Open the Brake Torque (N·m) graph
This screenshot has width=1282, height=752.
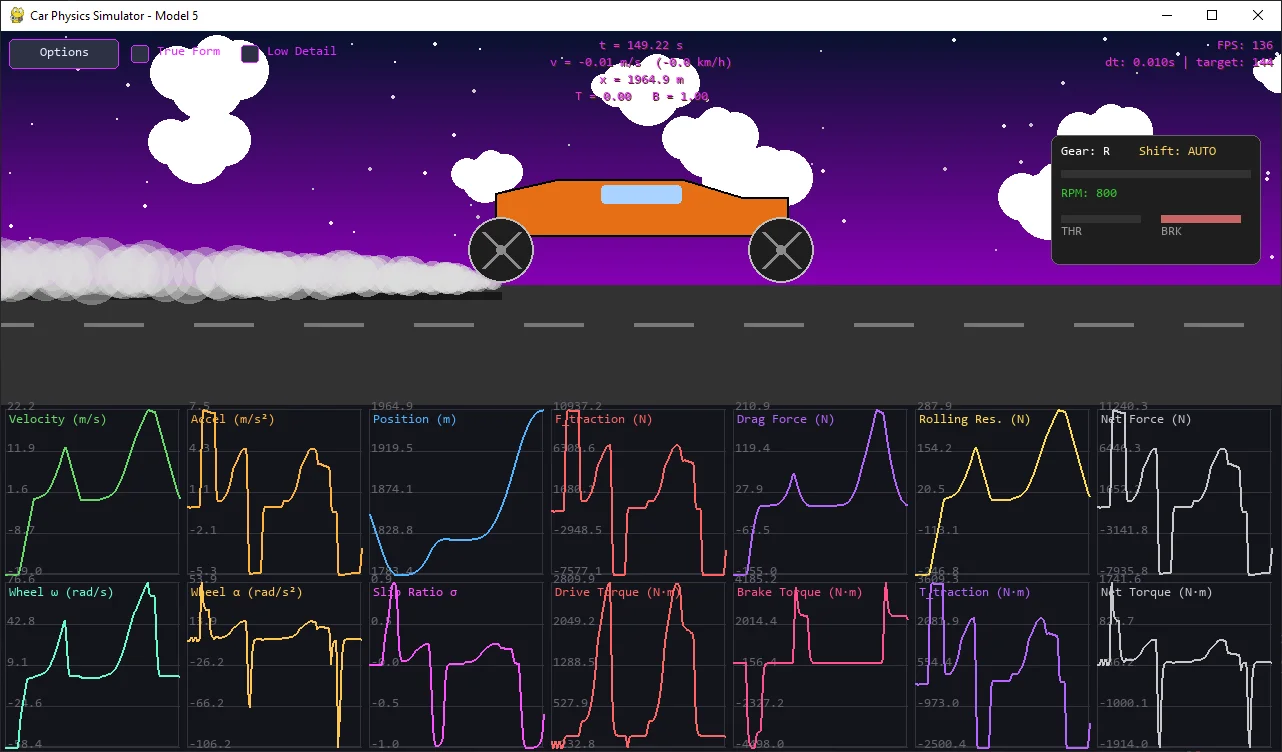821,665
